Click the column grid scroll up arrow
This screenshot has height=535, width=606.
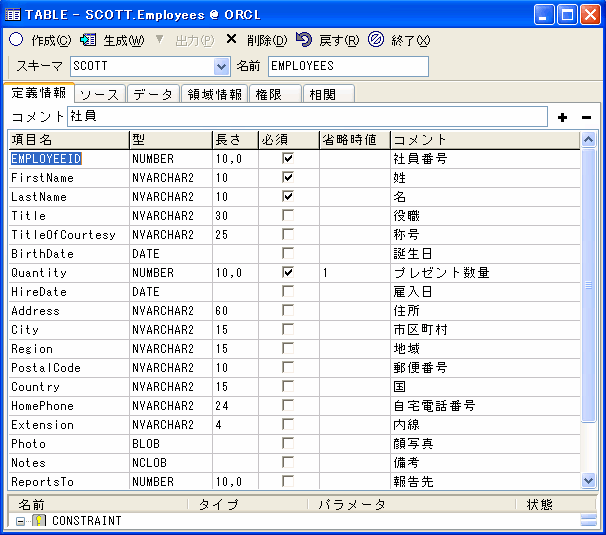tap(588, 140)
